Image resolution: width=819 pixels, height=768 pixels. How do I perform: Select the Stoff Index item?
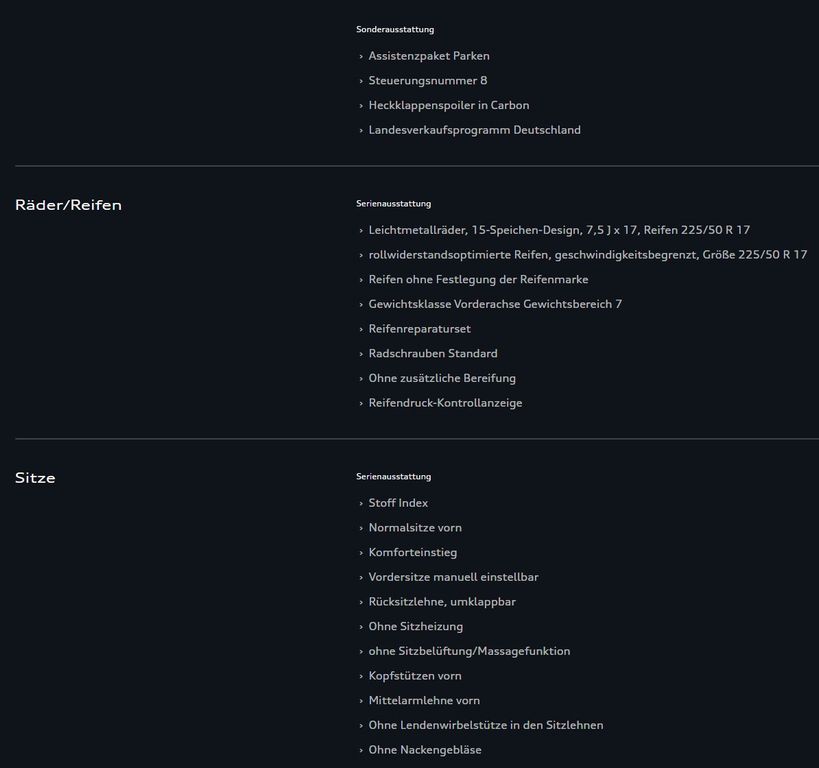[x=398, y=503]
